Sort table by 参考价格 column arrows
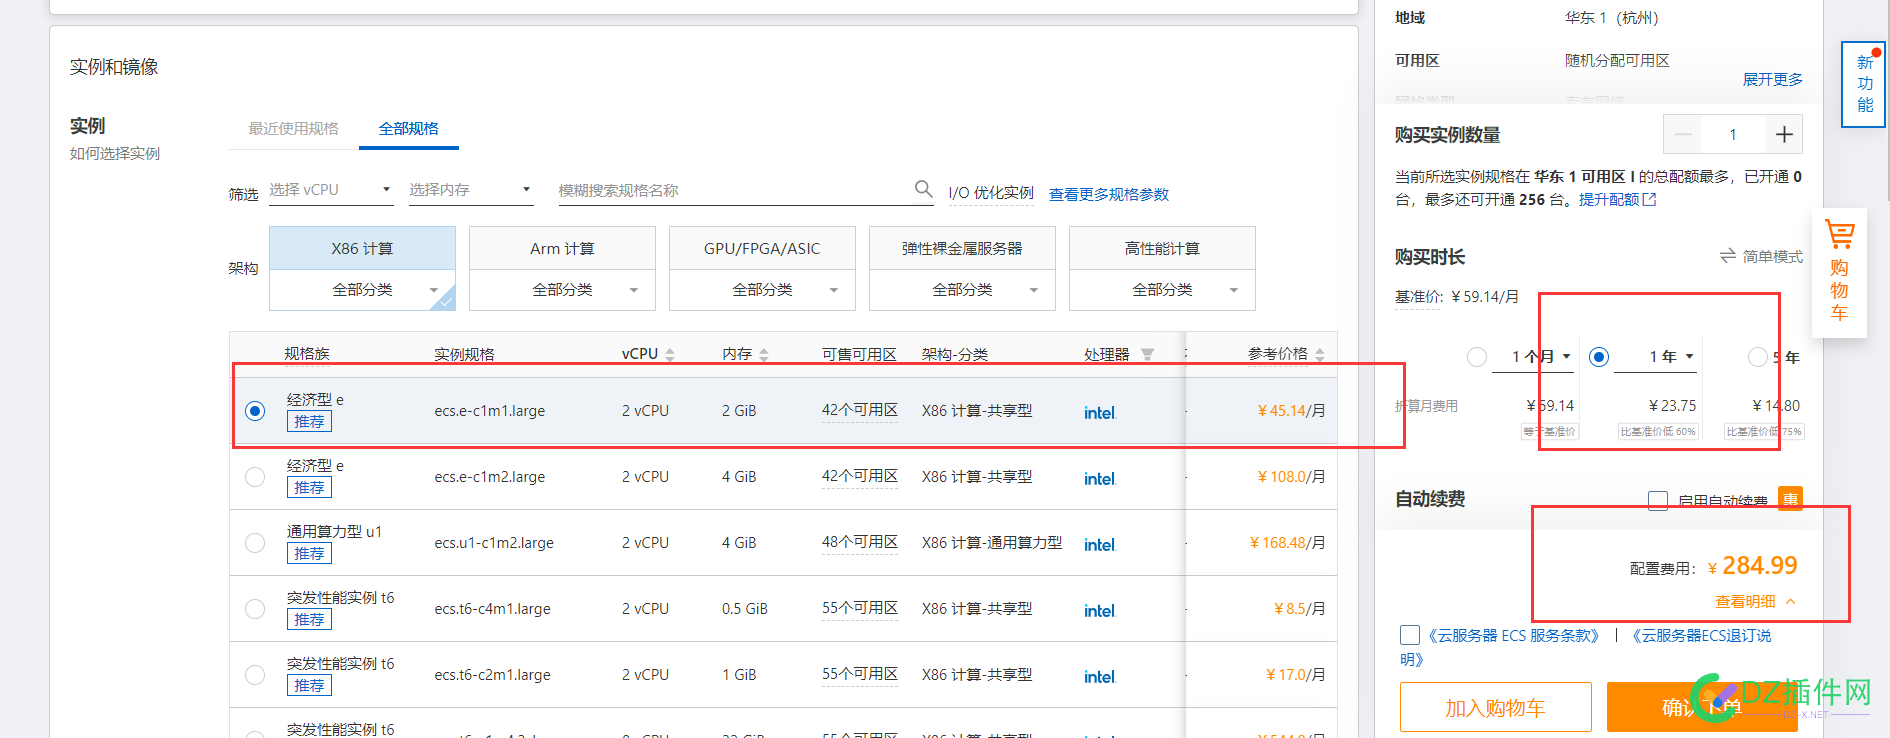The image size is (1890, 738). 1320,354
